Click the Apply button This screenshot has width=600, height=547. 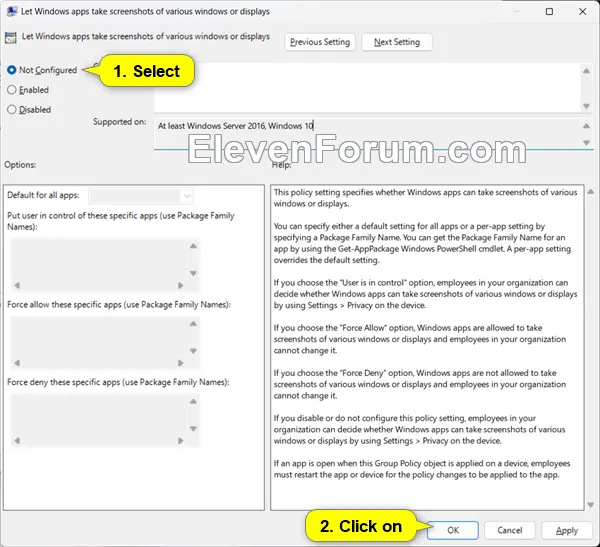[x=567, y=530]
